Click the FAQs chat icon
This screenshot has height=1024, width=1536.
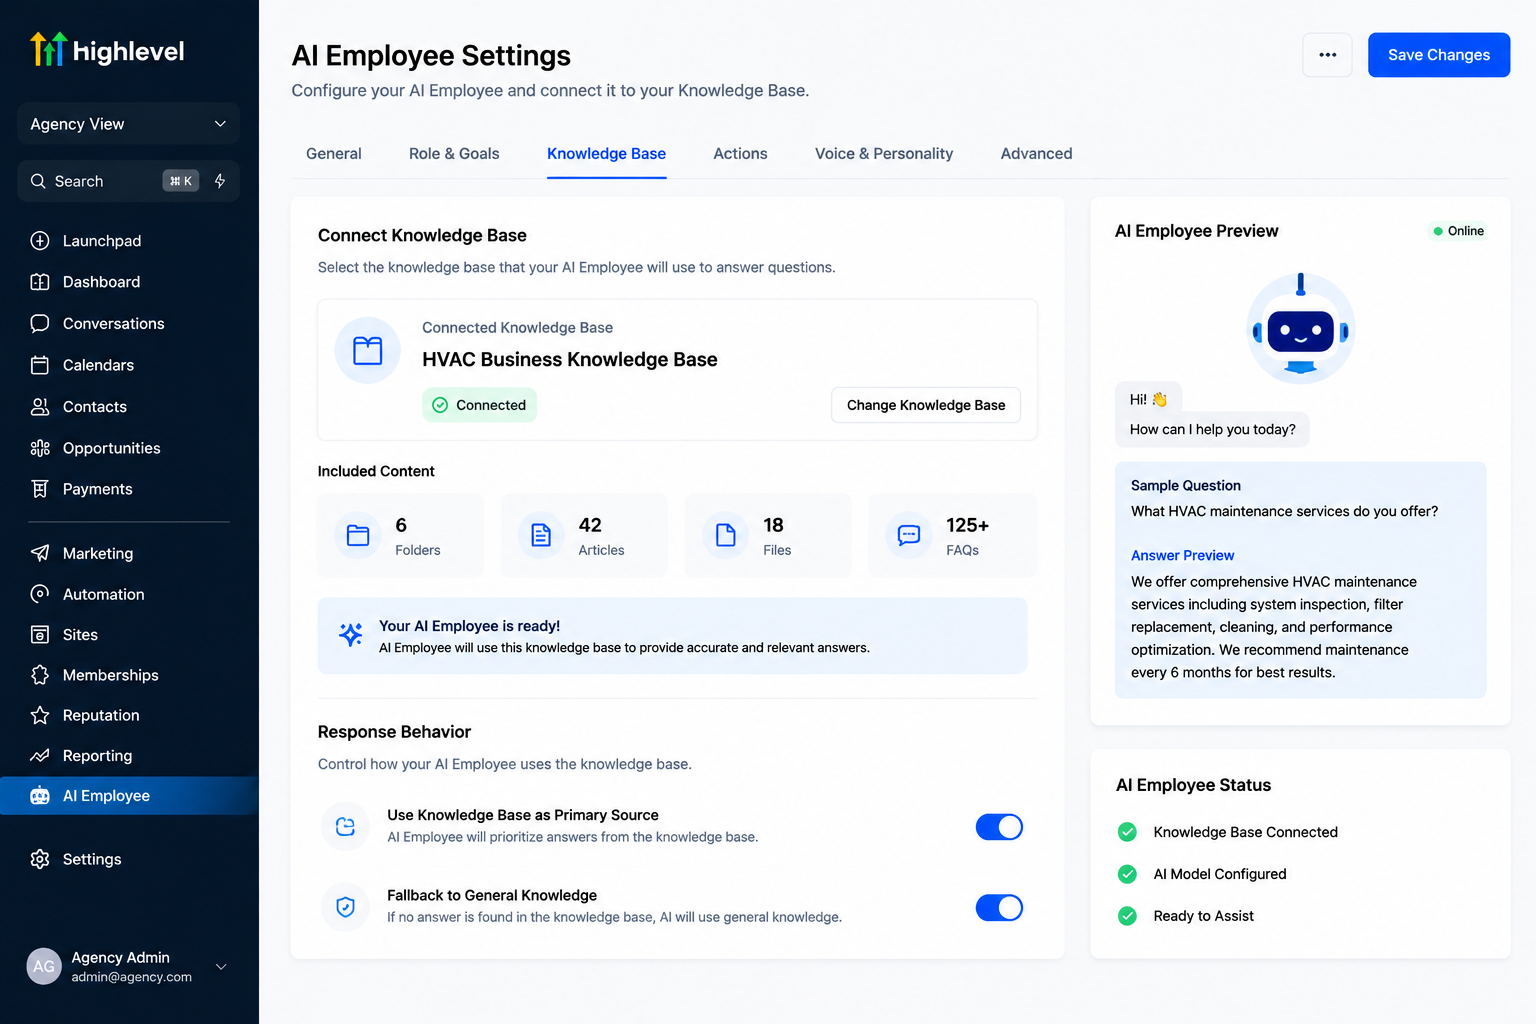click(909, 535)
